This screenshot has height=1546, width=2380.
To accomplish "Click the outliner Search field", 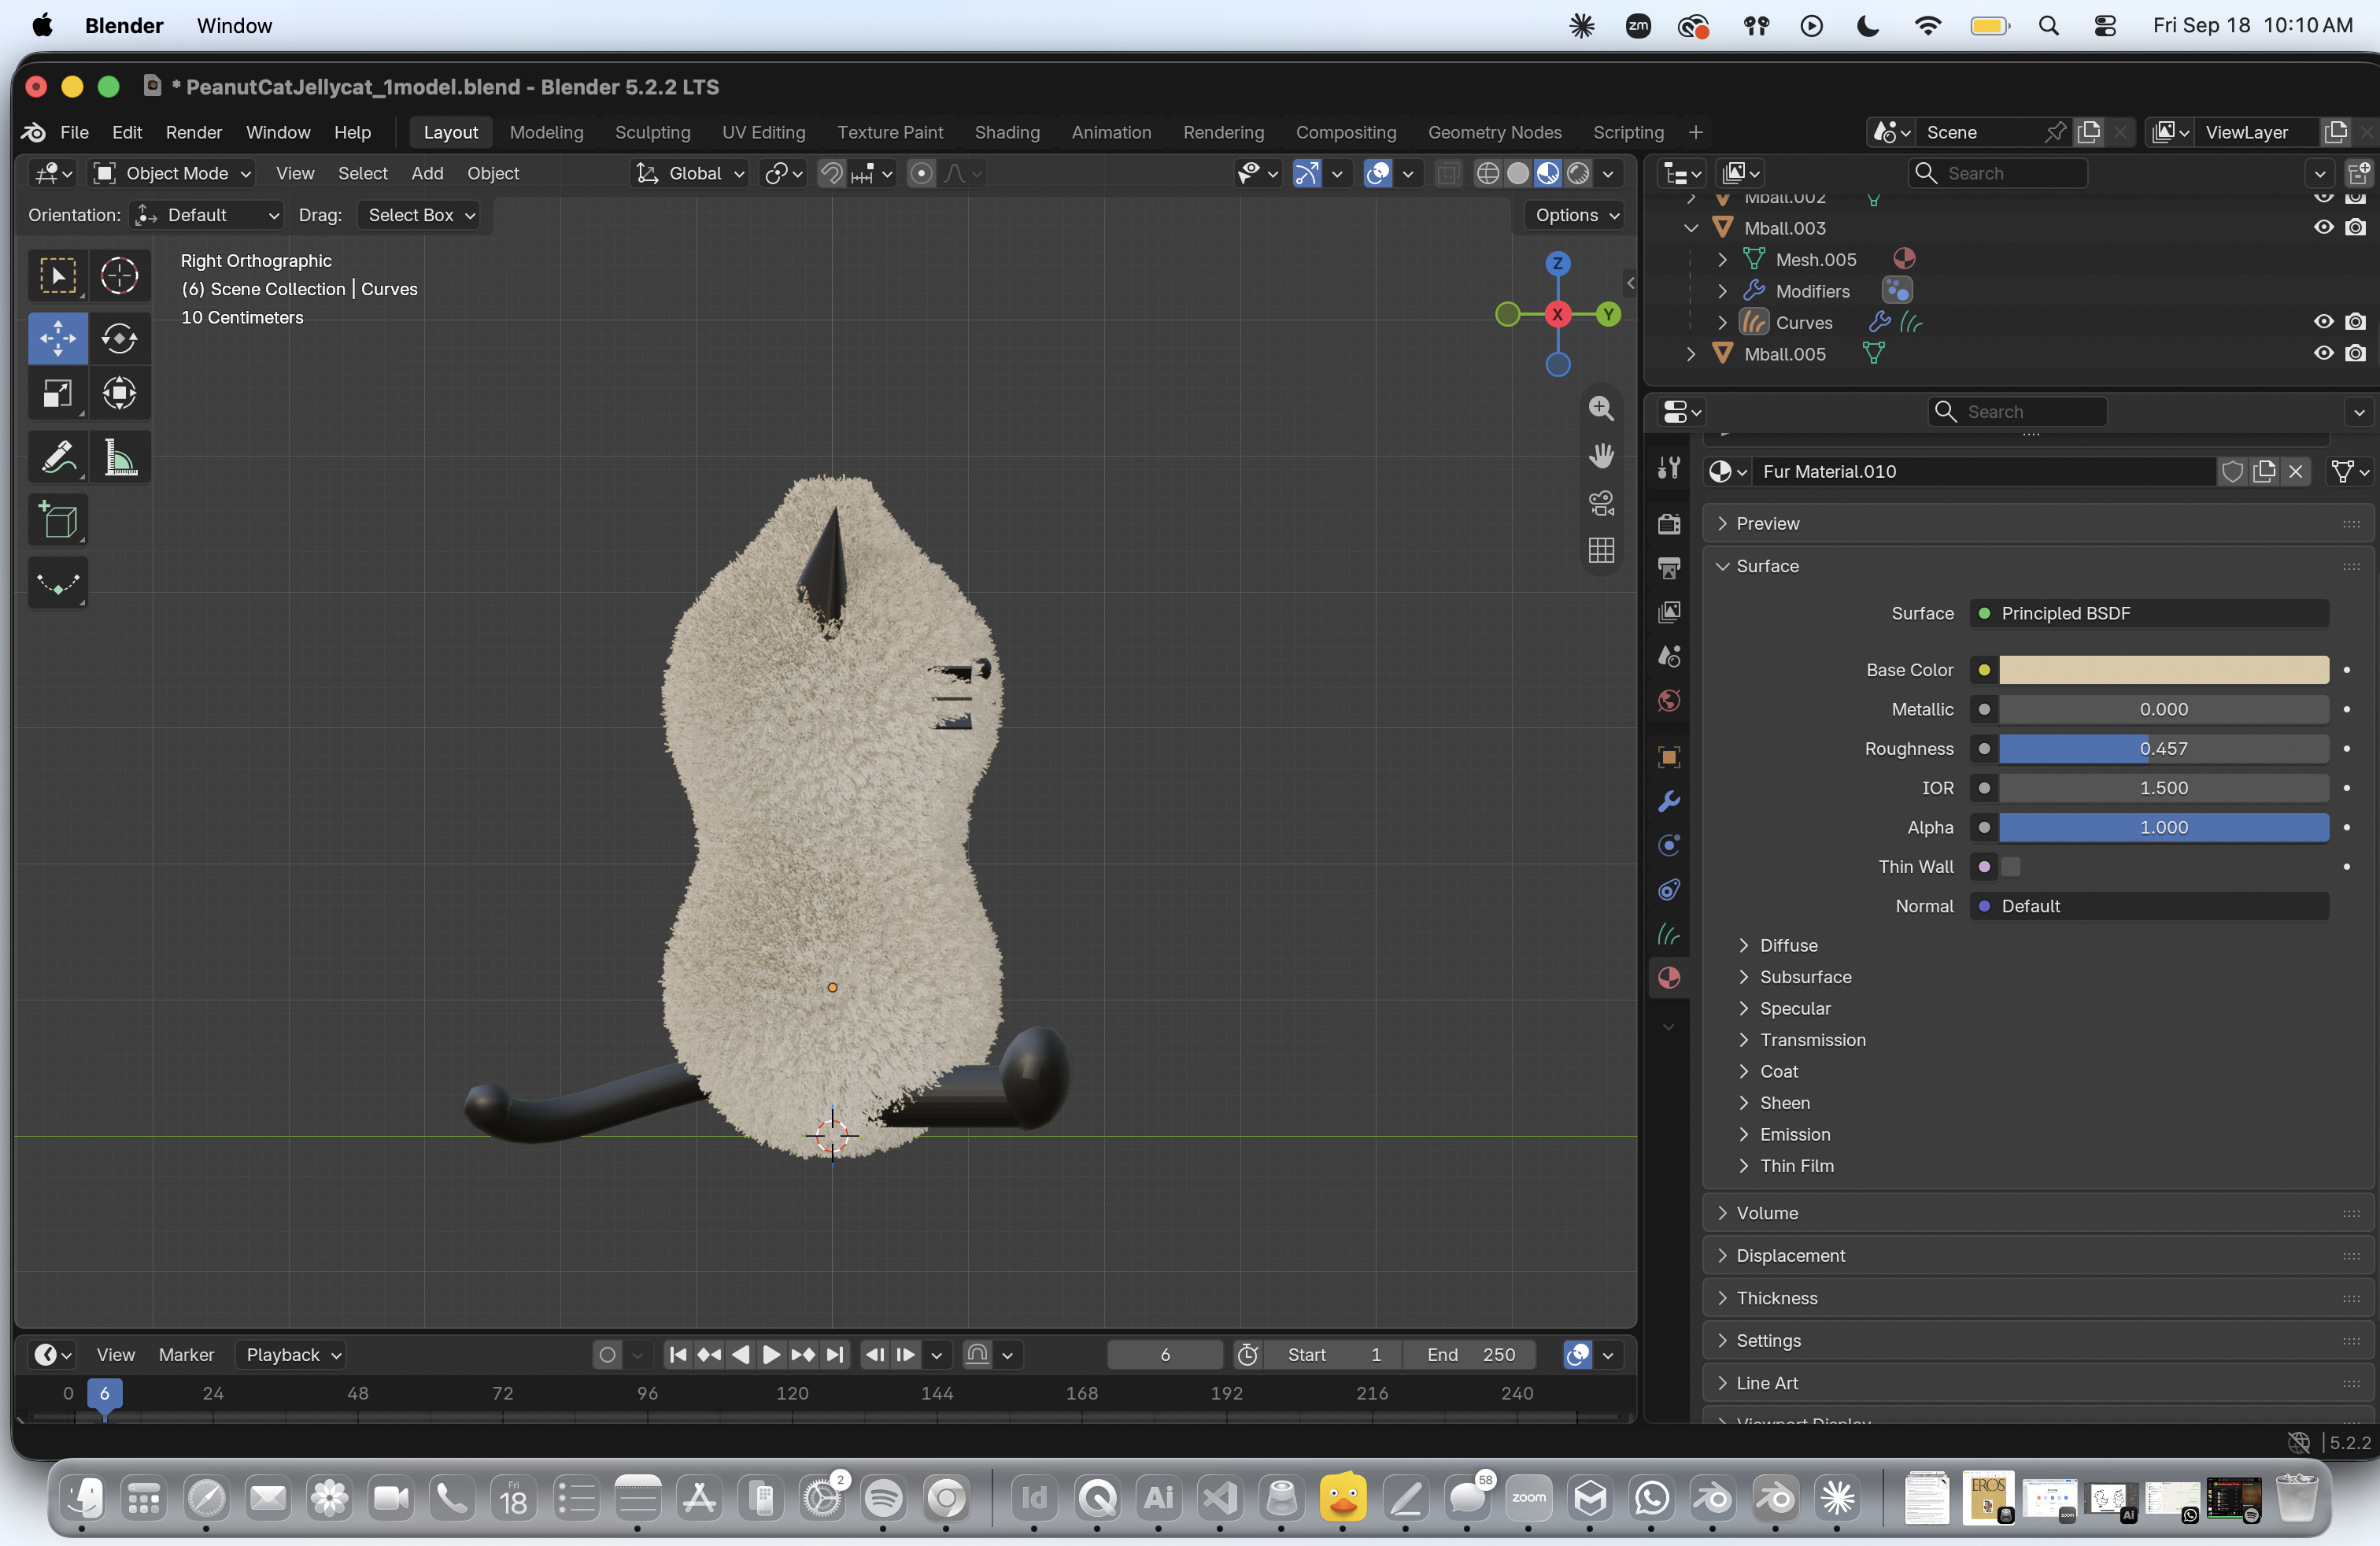I will pyautogui.click(x=1999, y=173).
